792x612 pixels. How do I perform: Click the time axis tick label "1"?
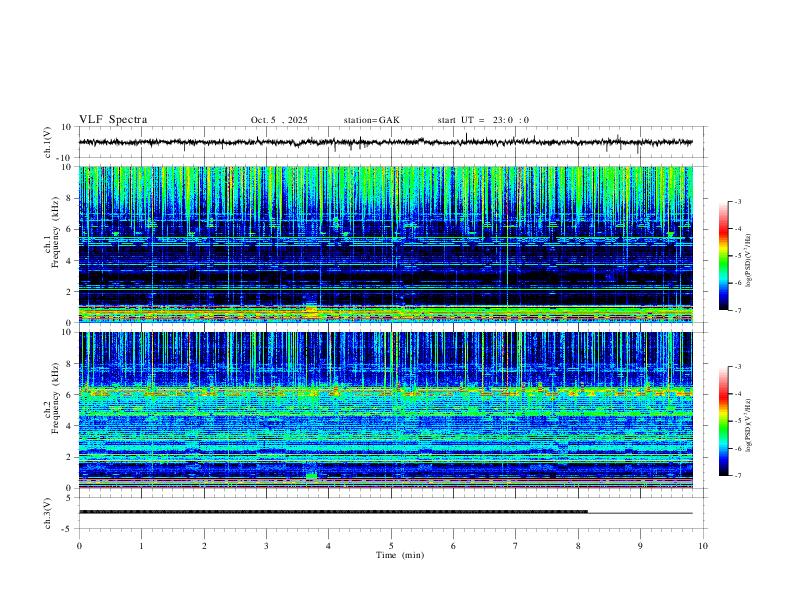(141, 546)
